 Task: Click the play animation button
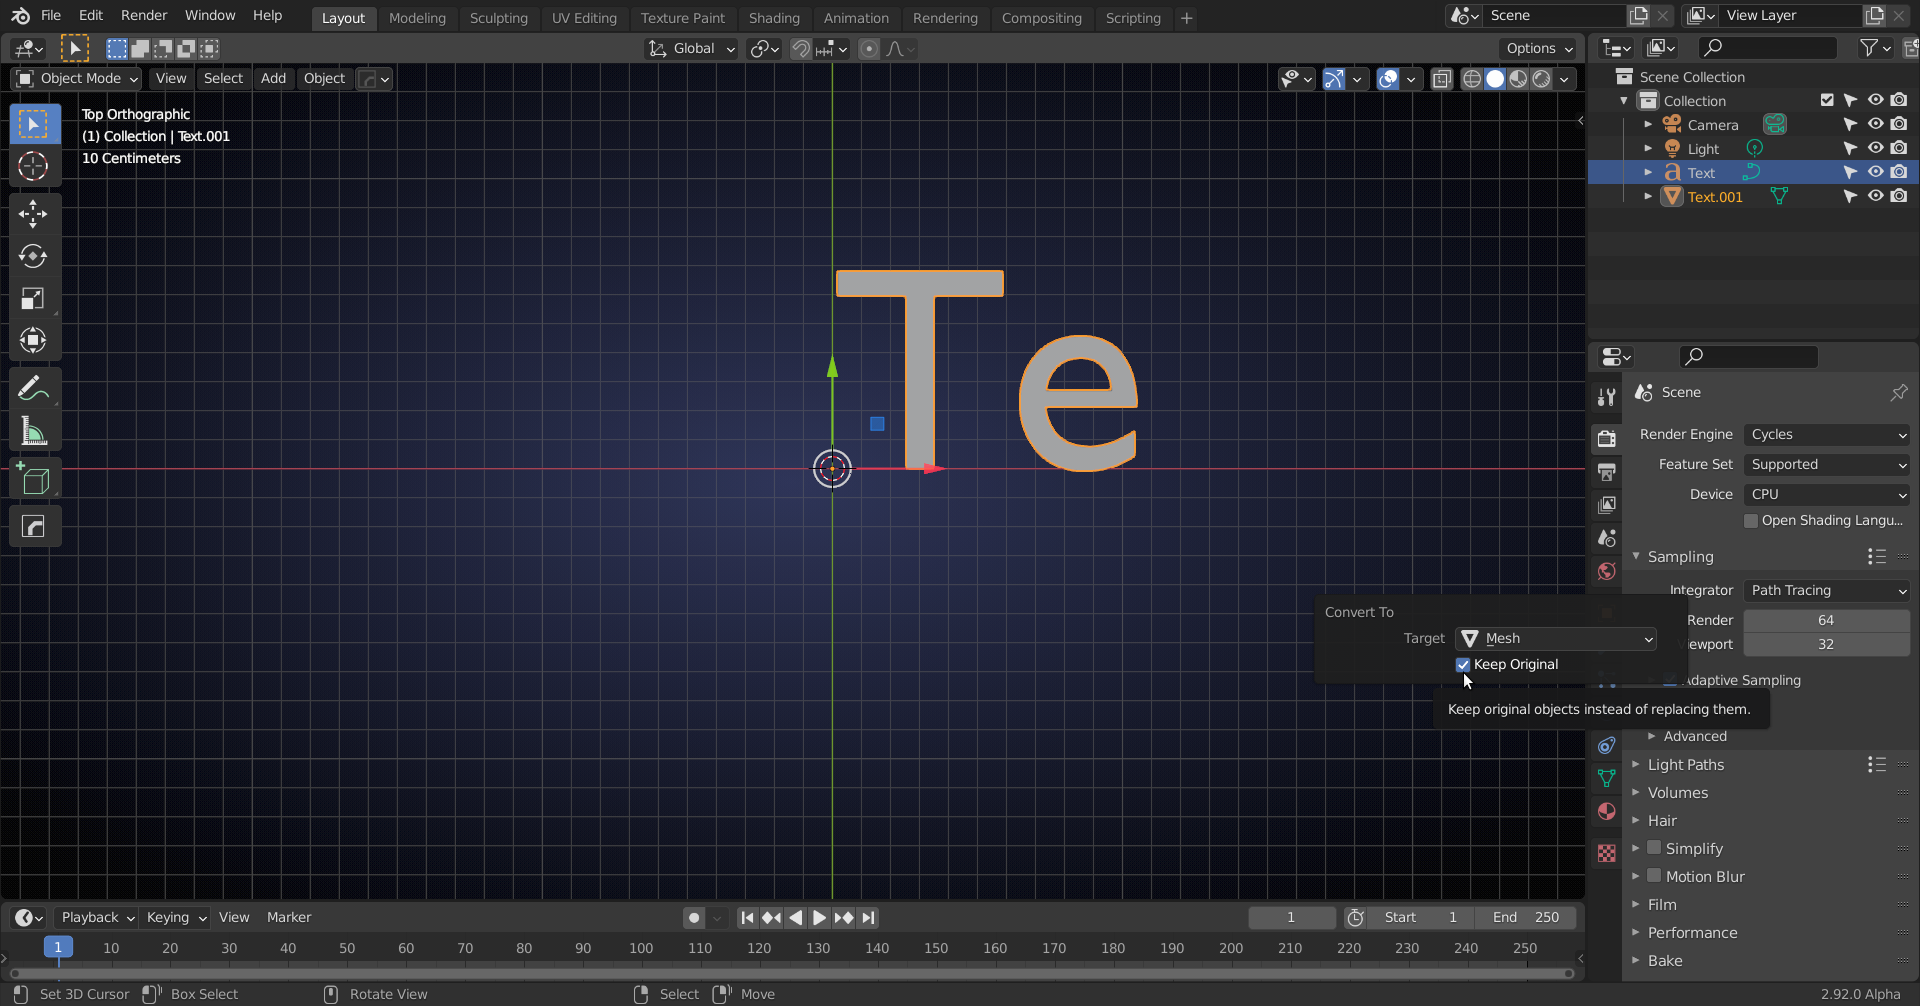(x=819, y=918)
